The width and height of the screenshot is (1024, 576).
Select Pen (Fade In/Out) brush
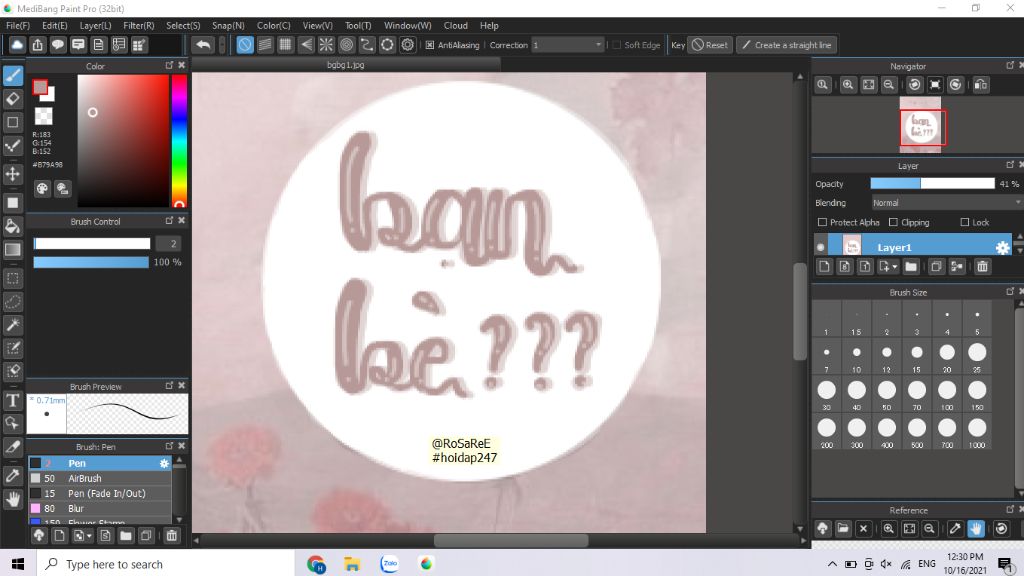[100, 493]
